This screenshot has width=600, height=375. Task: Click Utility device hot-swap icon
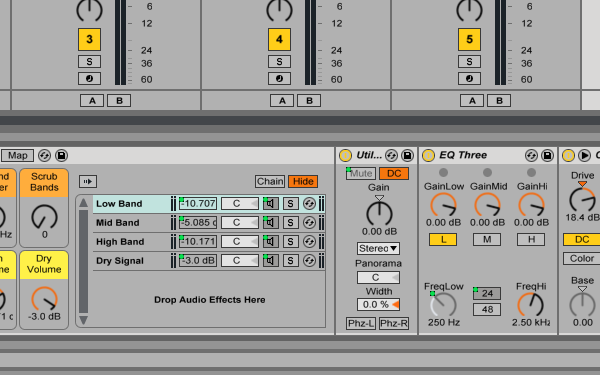pyautogui.click(x=391, y=155)
